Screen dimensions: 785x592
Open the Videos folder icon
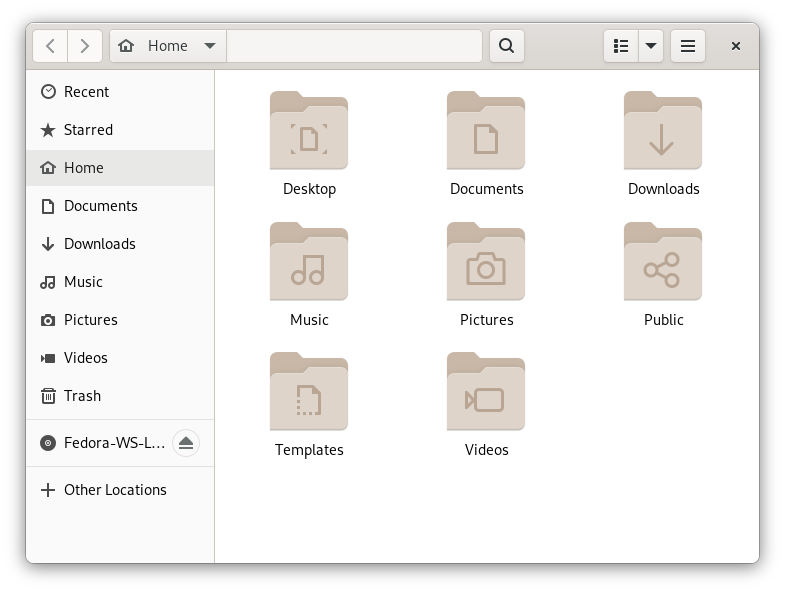(x=486, y=393)
